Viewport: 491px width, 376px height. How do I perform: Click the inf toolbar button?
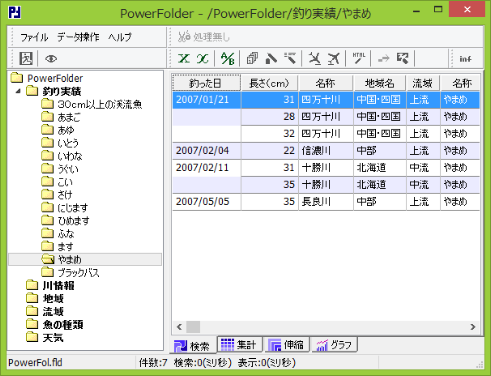coord(465,59)
